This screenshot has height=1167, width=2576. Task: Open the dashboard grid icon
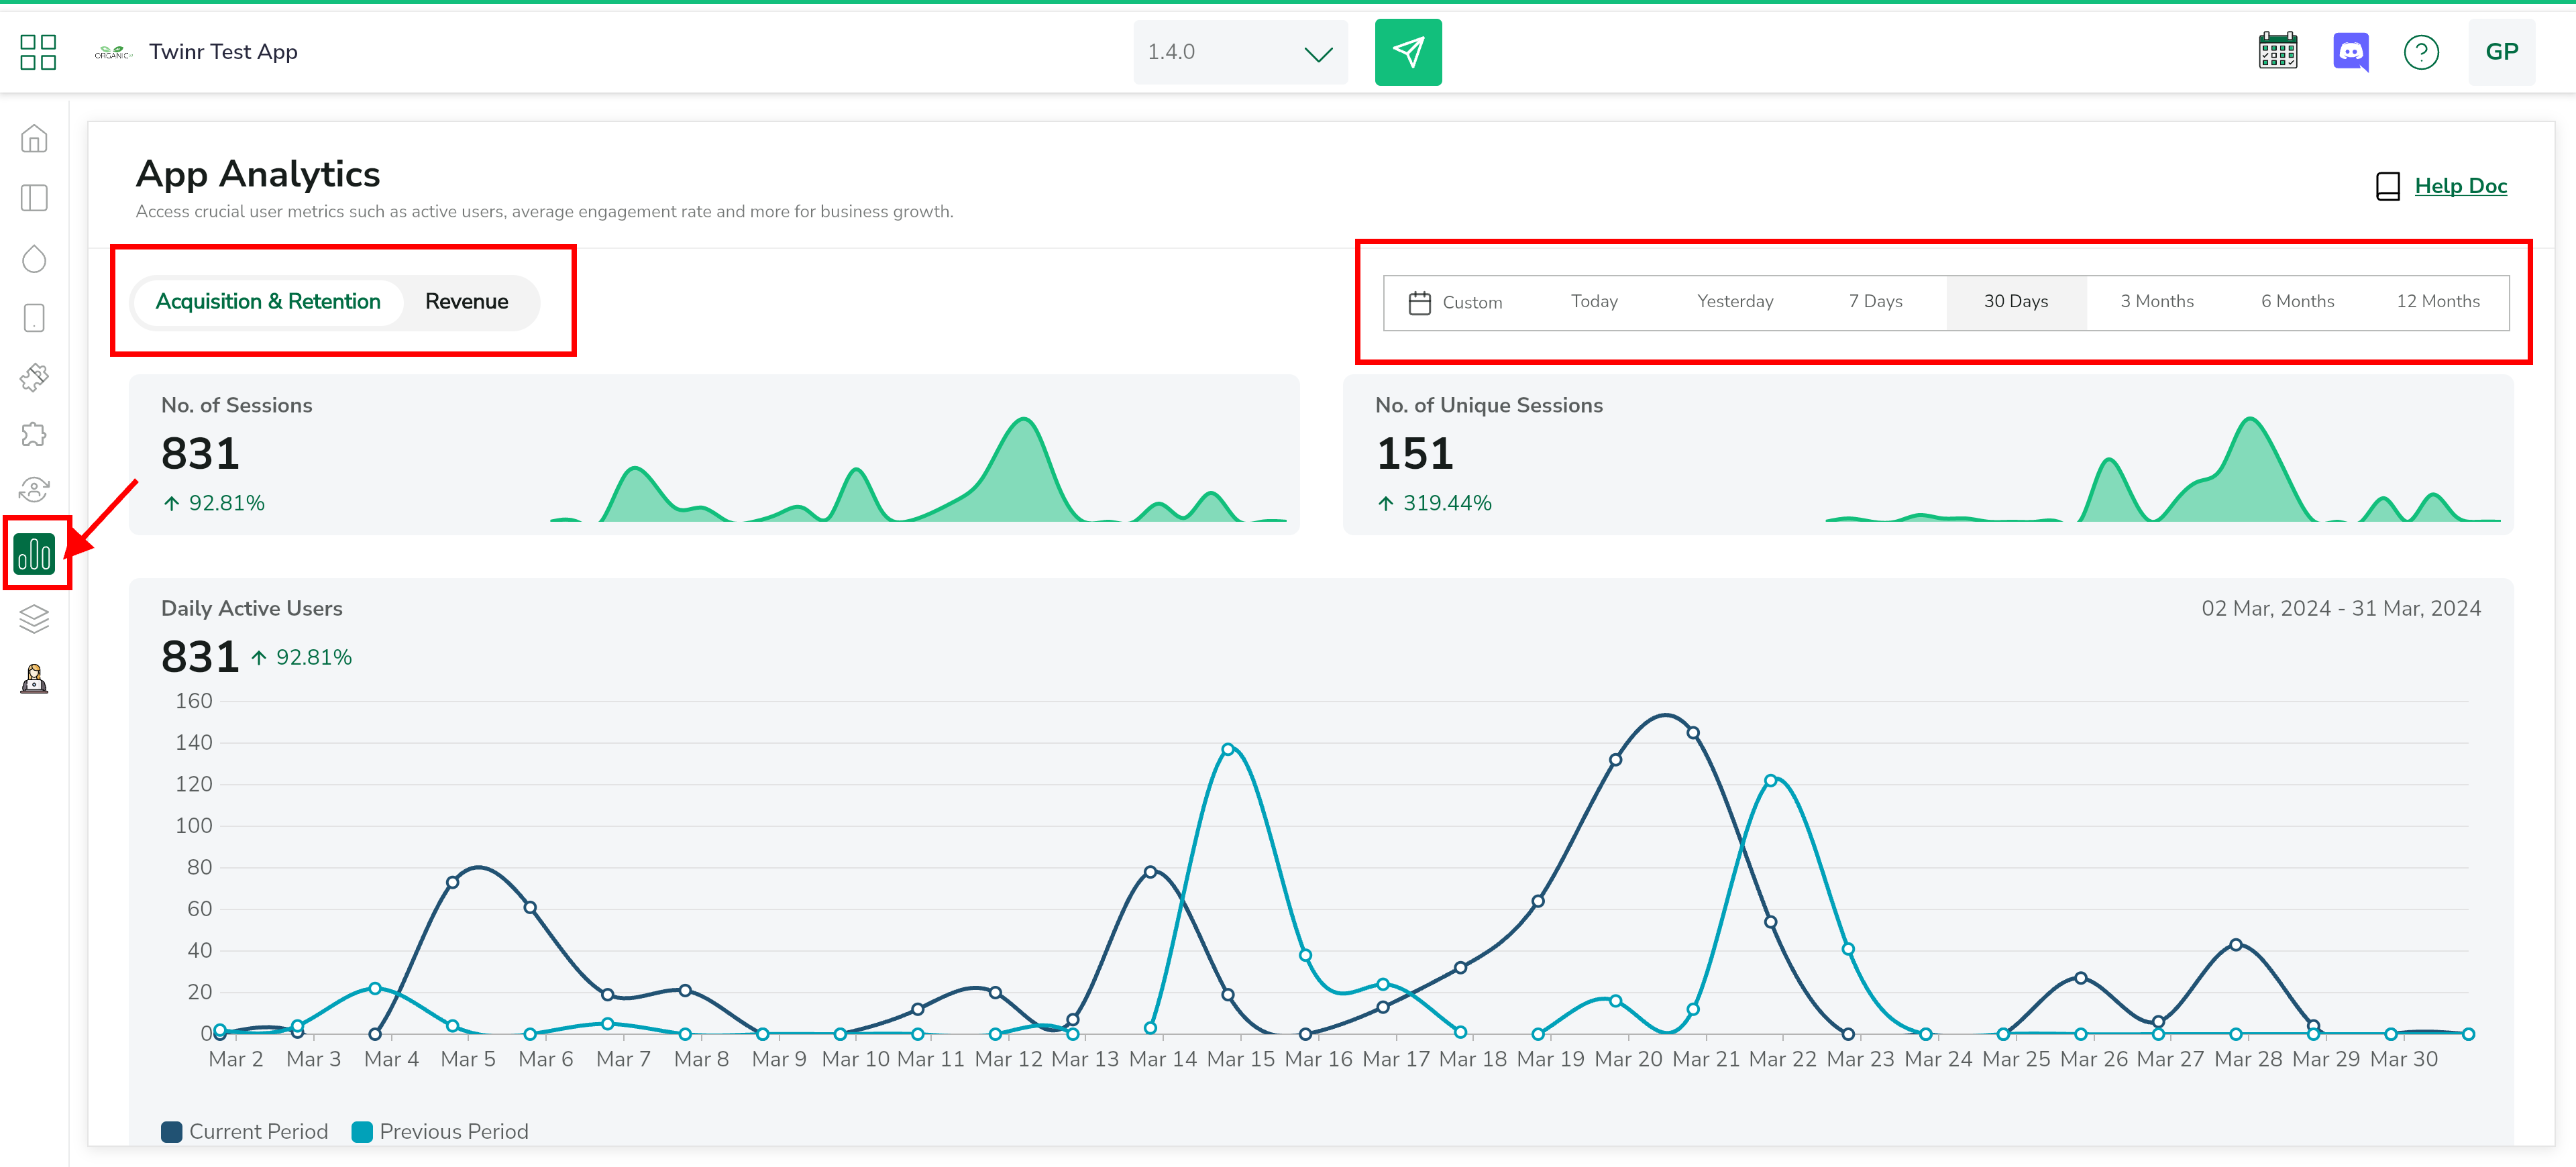pos(38,52)
